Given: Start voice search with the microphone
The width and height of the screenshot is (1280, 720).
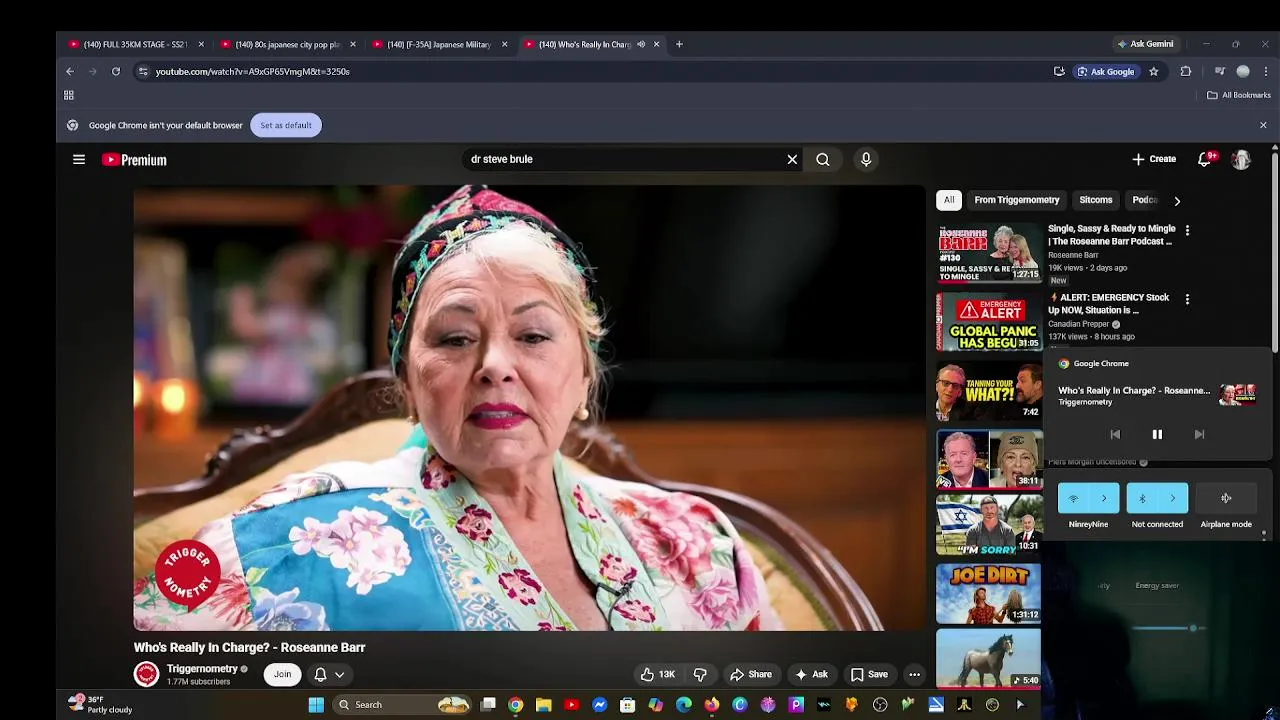Looking at the screenshot, I should [866, 159].
